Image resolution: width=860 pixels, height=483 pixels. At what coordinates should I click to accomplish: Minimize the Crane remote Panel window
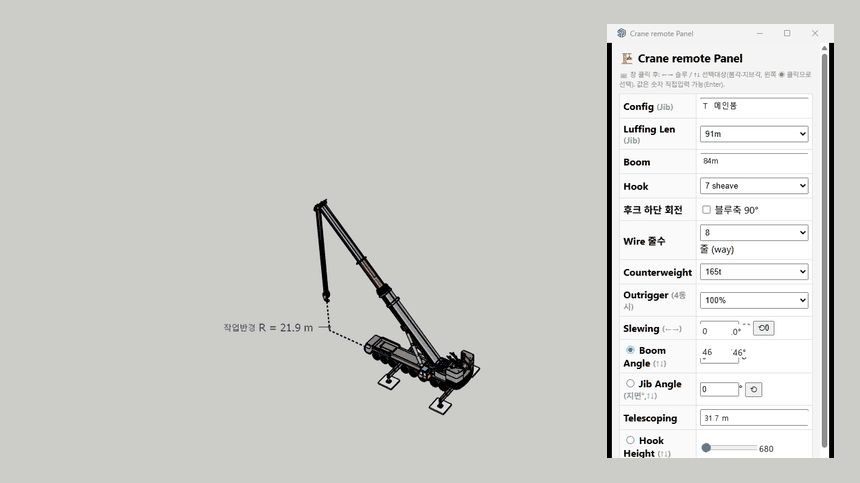[x=760, y=33]
